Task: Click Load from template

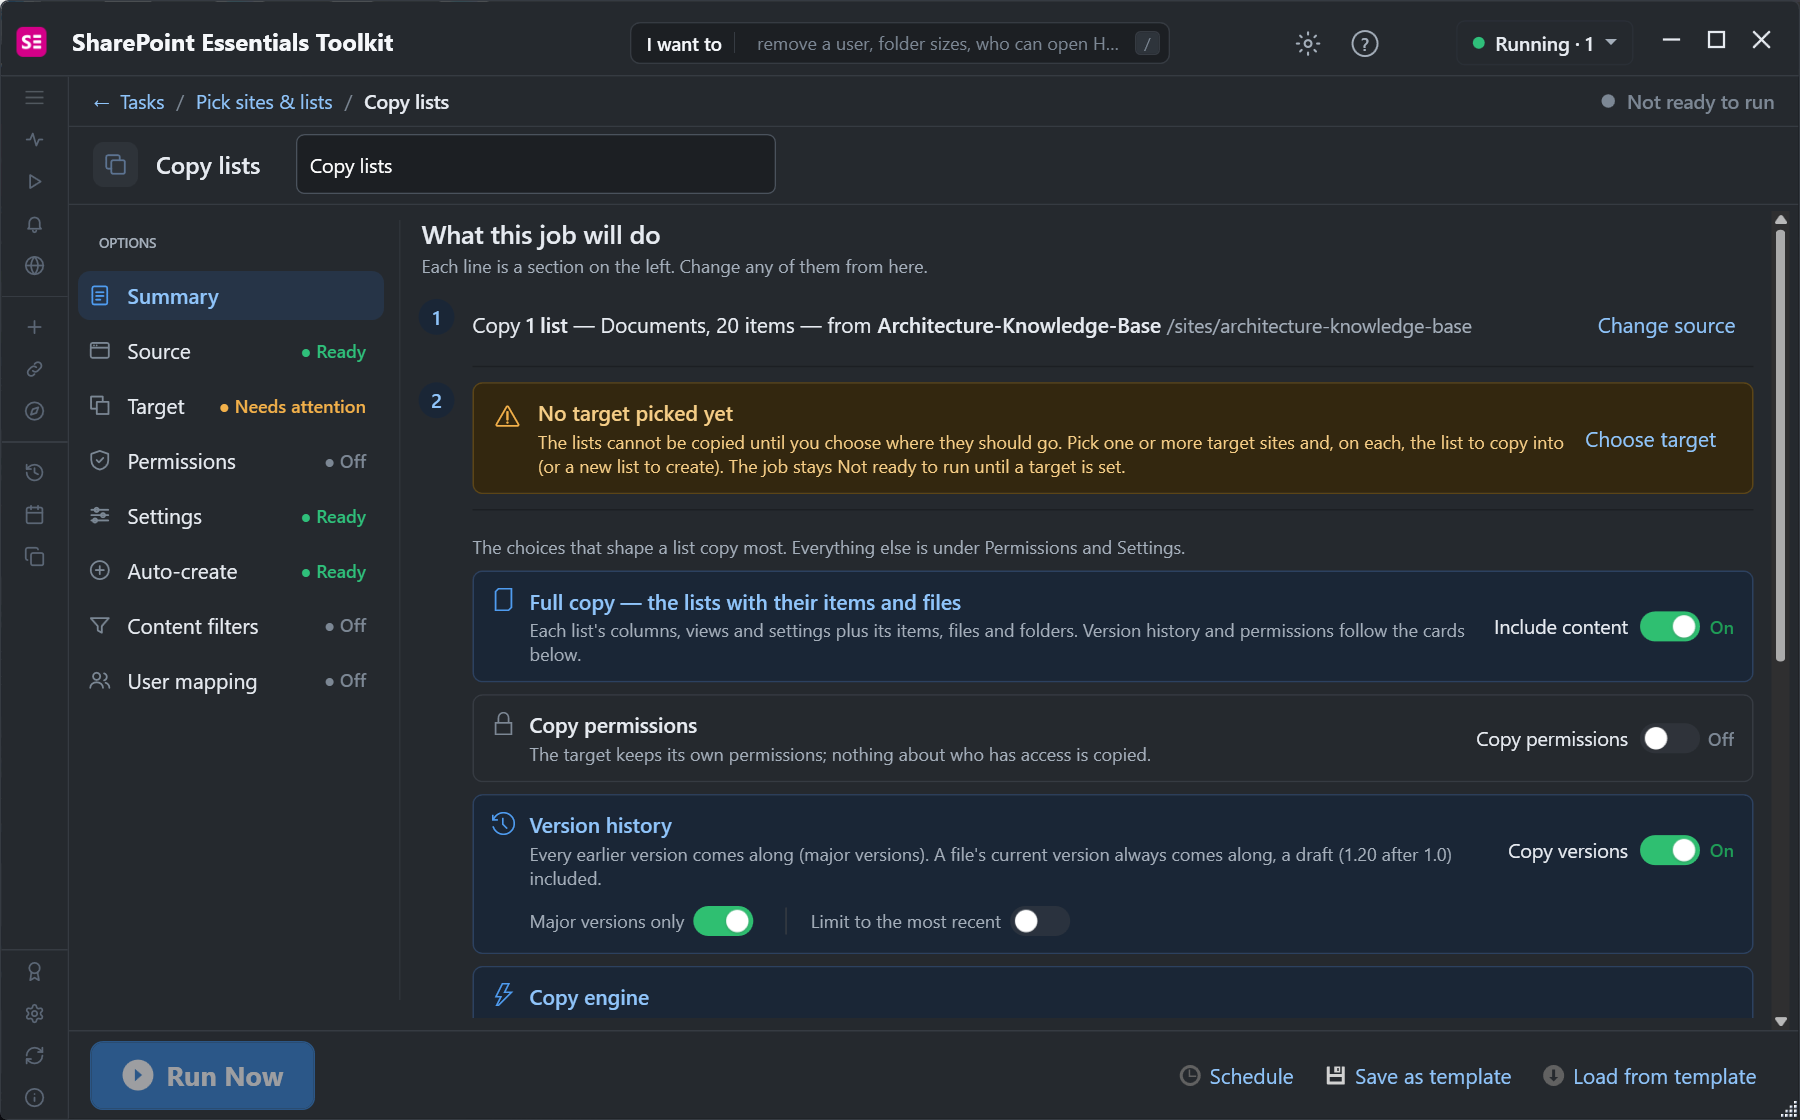Action: 1649,1076
